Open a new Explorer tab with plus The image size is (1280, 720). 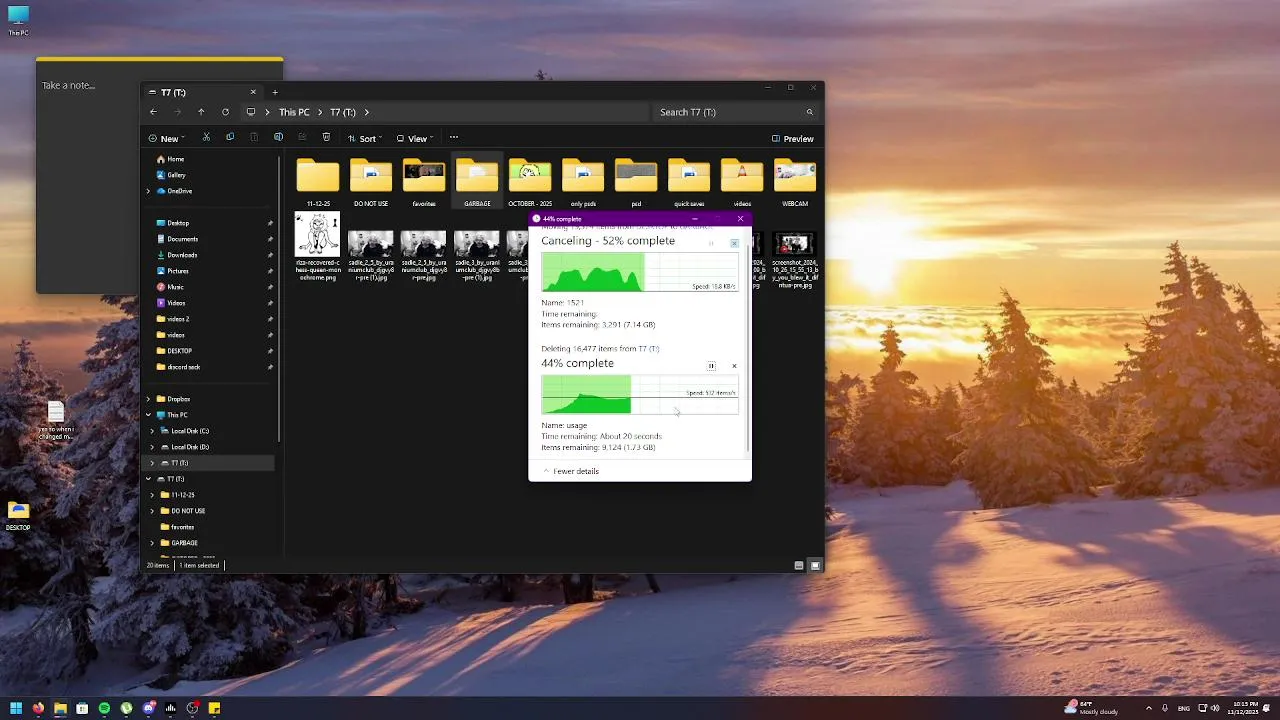(275, 92)
